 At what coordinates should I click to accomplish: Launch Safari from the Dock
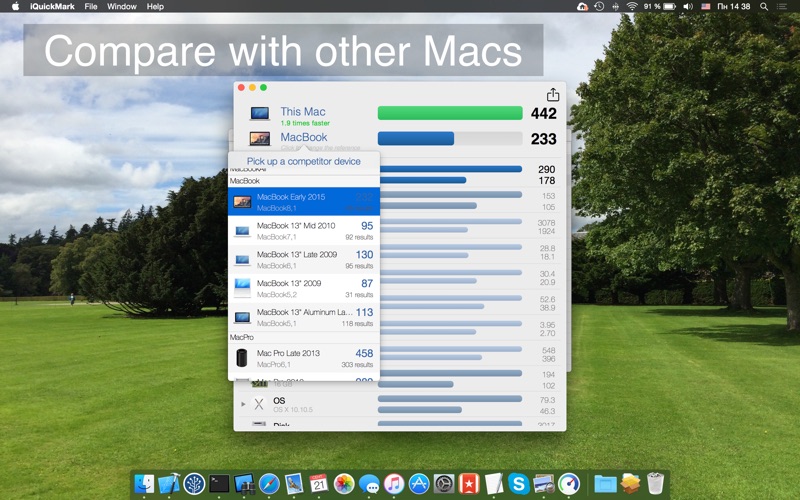pos(269,483)
